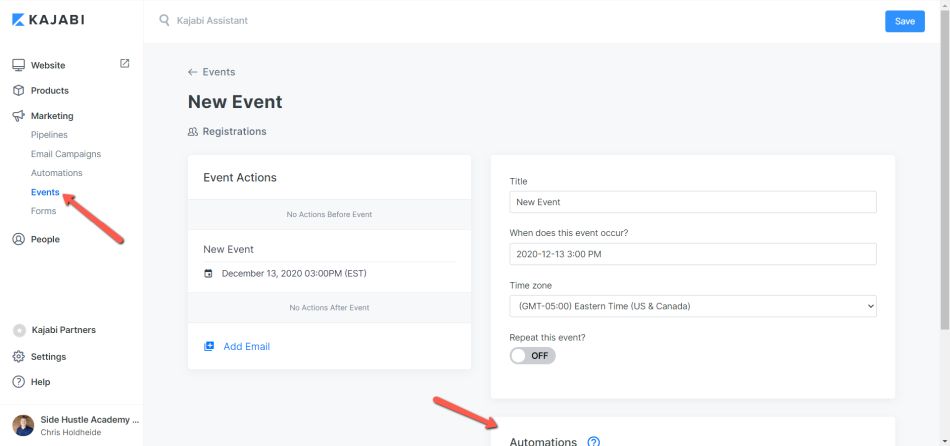Click the event date and time field

tap(693, 254)
